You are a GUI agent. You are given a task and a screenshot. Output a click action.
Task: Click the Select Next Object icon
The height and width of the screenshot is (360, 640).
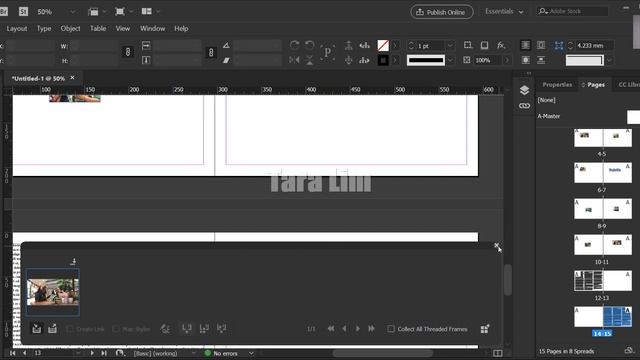point(364,60)
